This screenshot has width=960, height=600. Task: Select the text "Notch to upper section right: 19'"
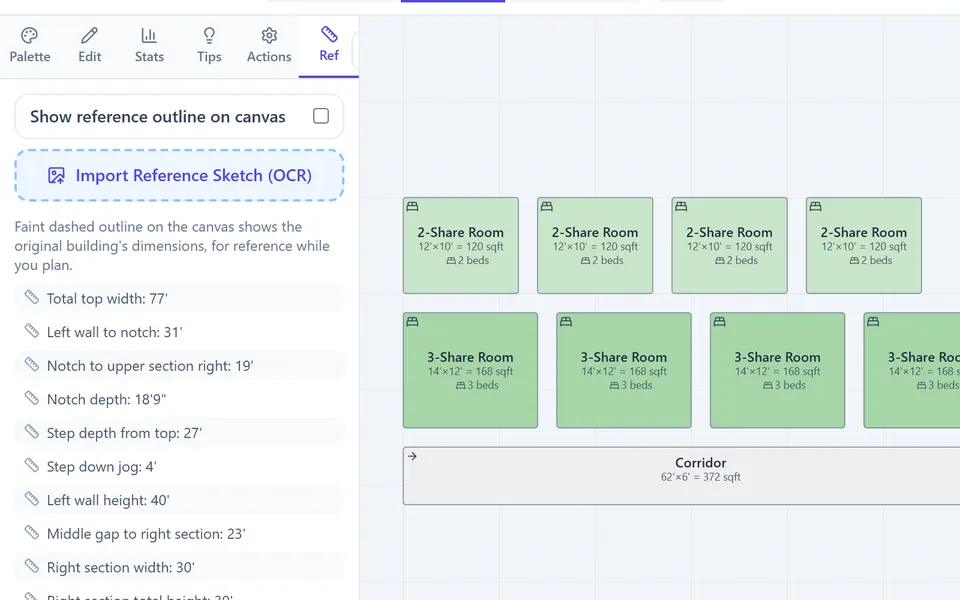150,366
